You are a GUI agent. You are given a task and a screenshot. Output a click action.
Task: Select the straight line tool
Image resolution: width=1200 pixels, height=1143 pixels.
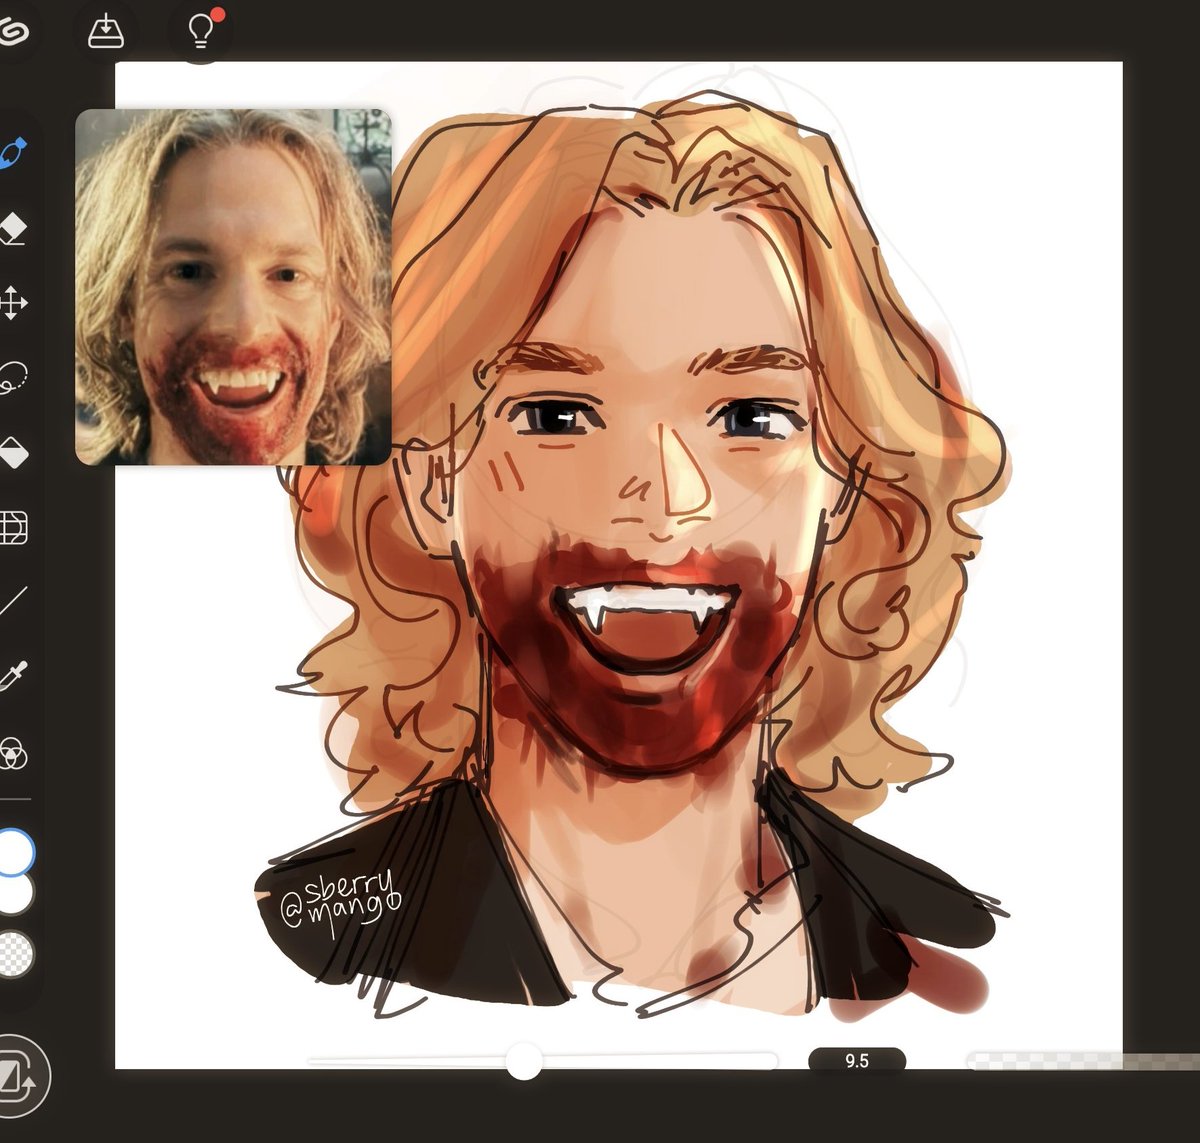pos(13,601)
